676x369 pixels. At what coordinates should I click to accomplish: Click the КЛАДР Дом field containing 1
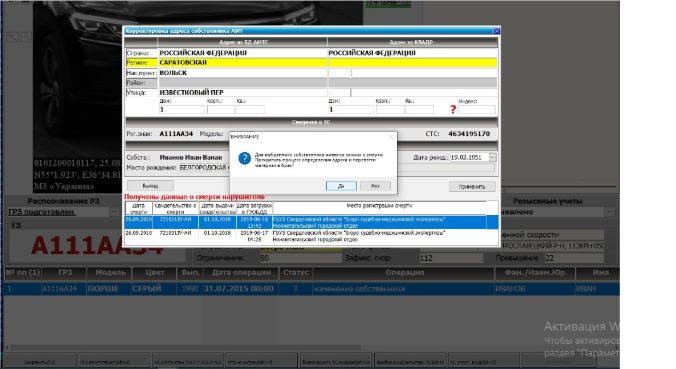click(x=351, y=109)
